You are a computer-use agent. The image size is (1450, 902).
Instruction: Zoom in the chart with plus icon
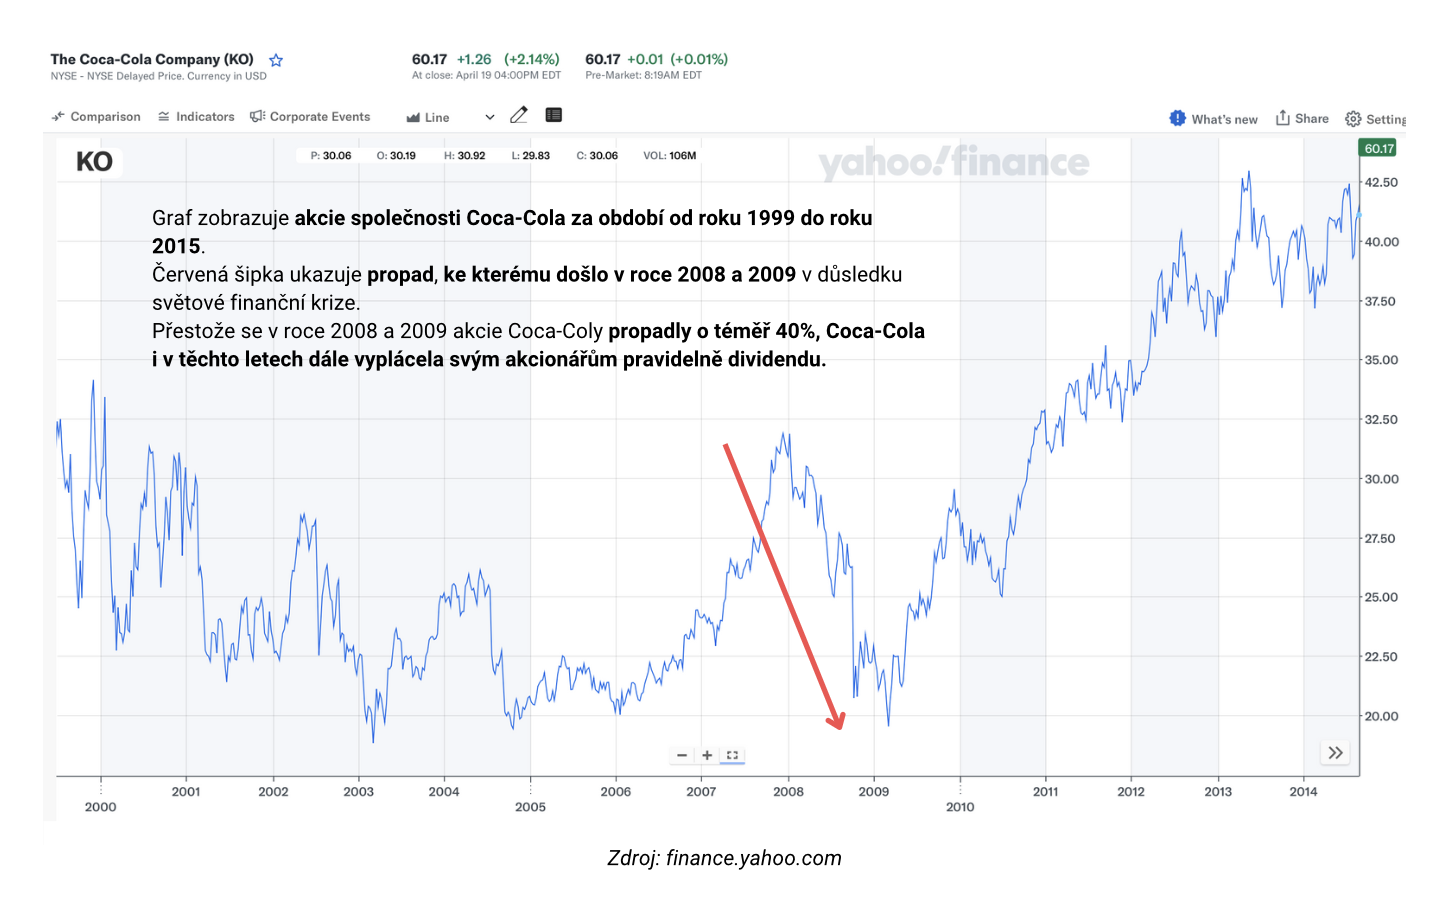click(x=707, y=755)
